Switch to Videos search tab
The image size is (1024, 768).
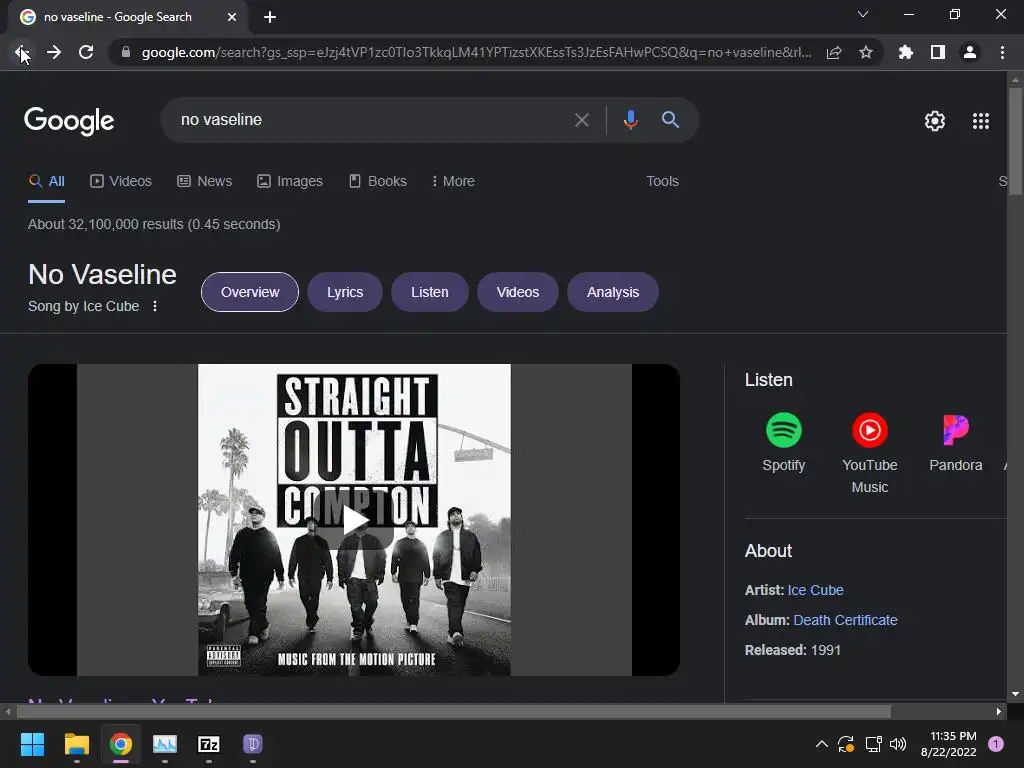click(121, 182)
